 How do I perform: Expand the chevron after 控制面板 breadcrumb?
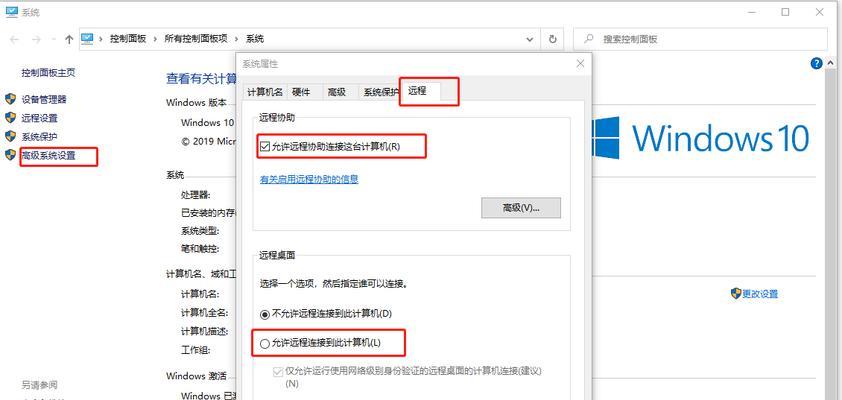(x=155, y=39)
